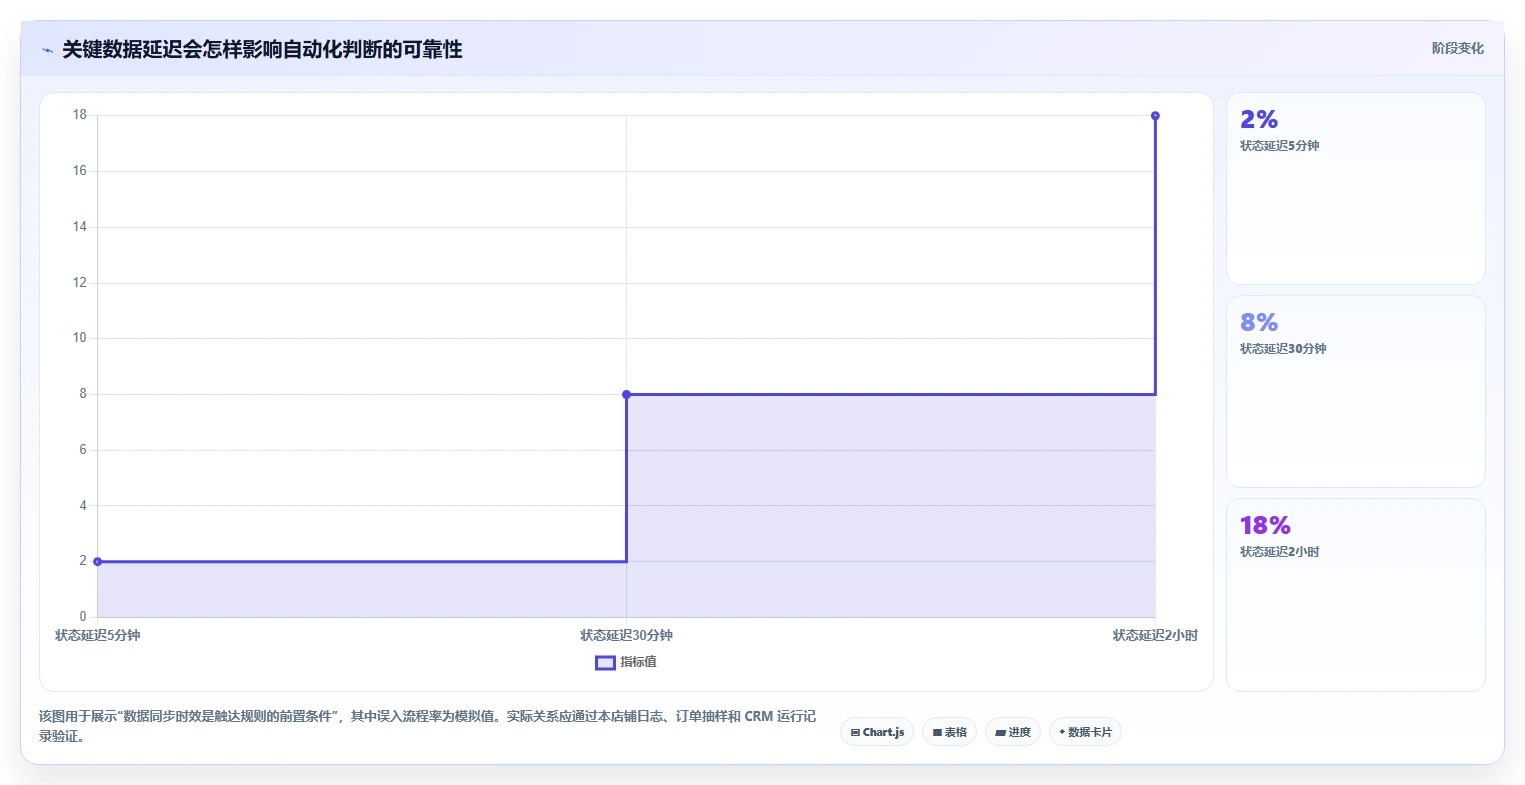Screen dimensions: 1525x785
Task: Open the 18% 状态延迟2小时 card
Action: coord(1355,595)
